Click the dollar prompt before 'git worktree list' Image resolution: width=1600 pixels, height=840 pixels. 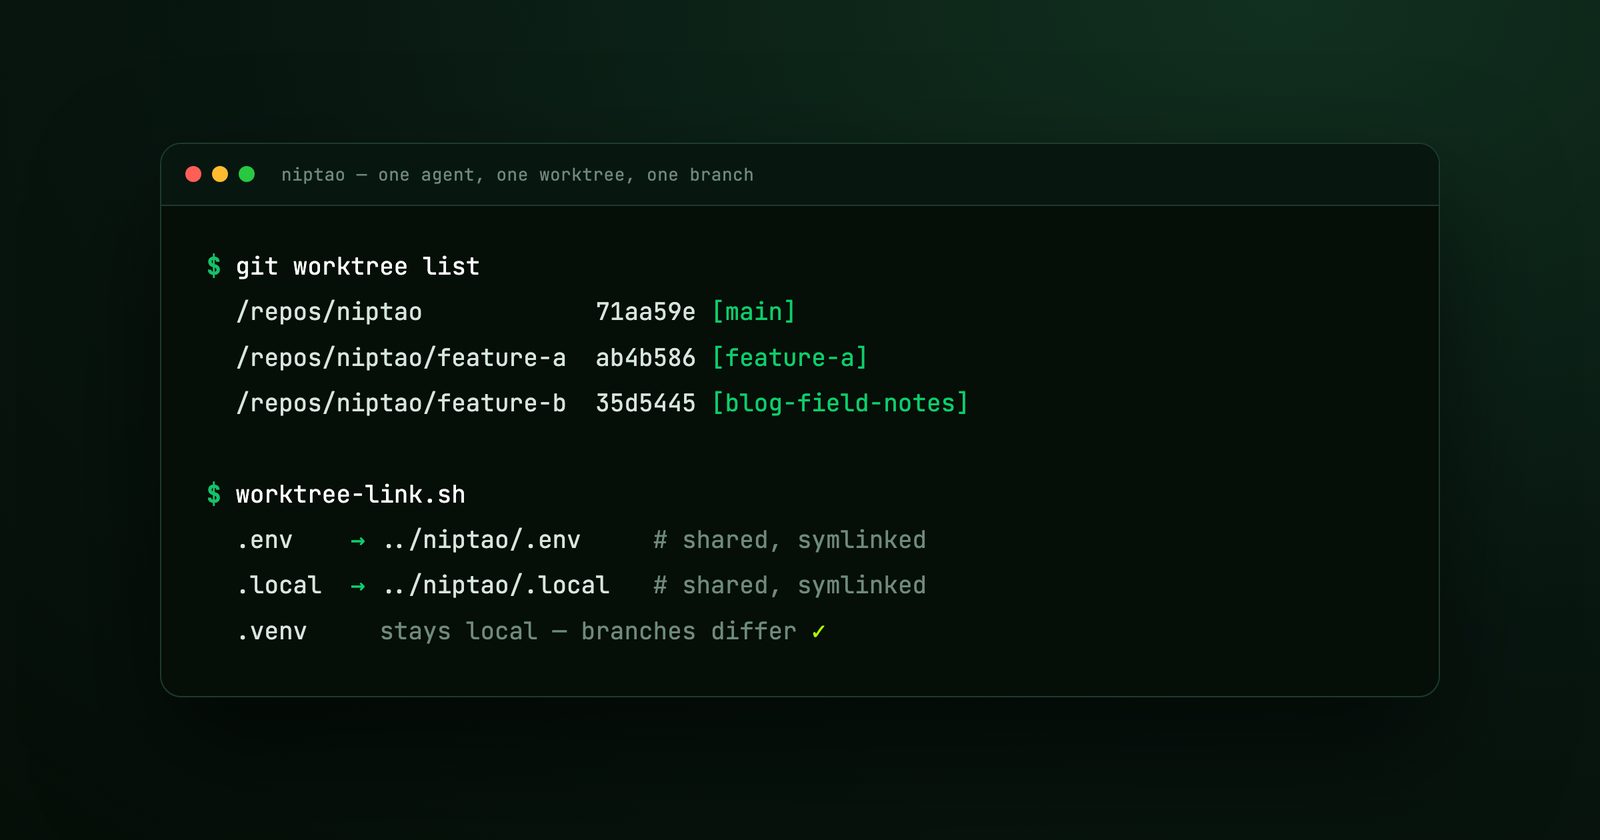point(214,266)
